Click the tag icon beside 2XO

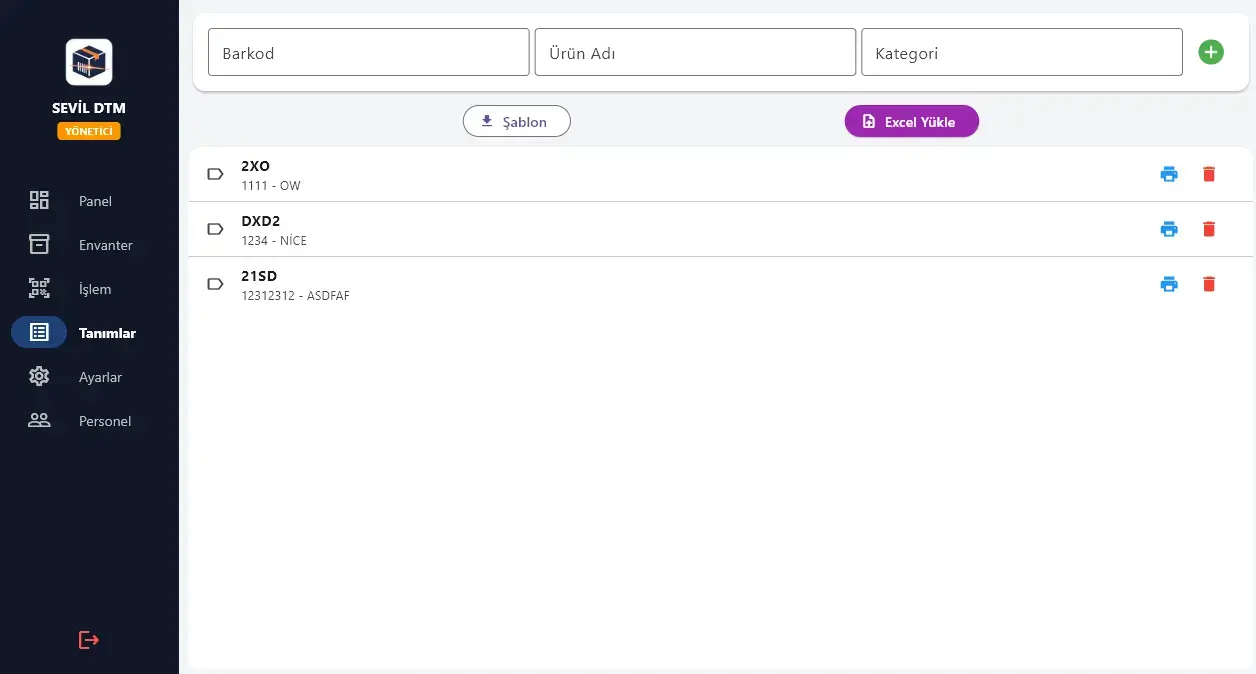[215, 174]
